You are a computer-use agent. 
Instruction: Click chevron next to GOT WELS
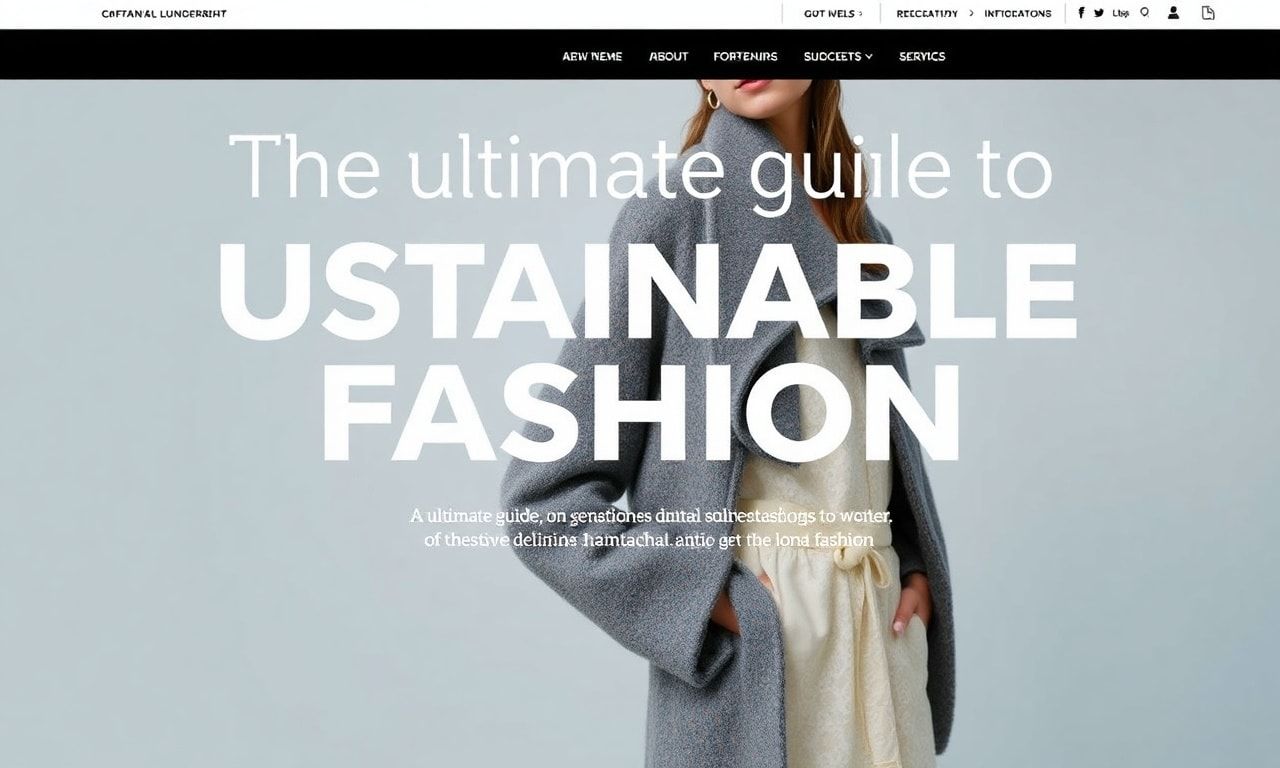(x=860, y=14)
